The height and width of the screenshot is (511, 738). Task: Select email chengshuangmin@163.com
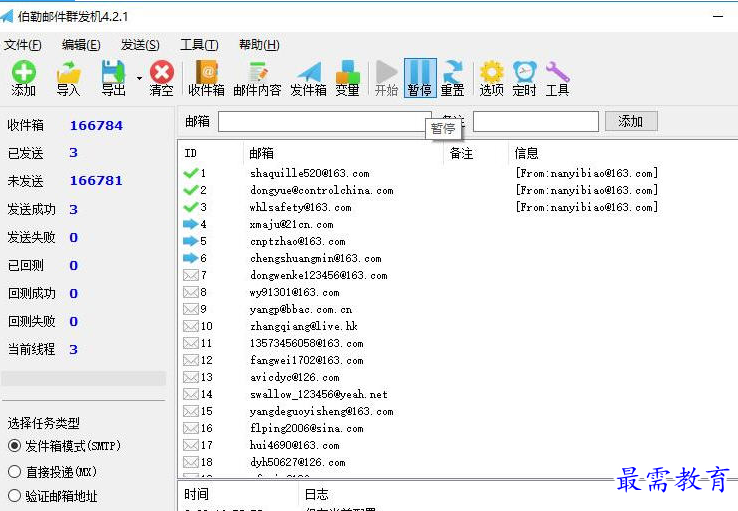pyautogui.click(x=316, y=258)
